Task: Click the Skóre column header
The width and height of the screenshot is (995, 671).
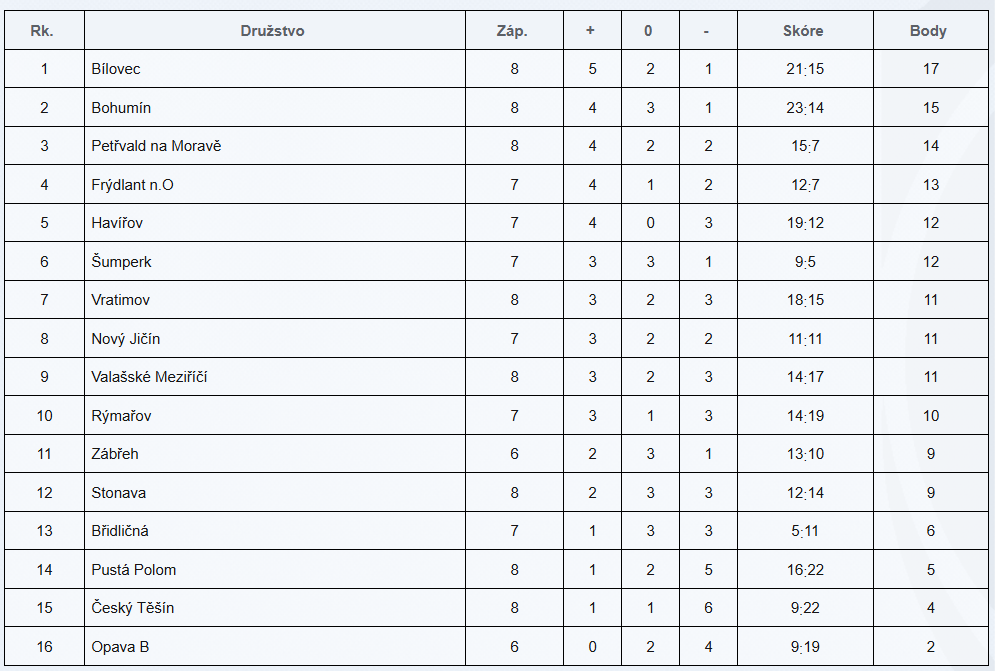Action: 803,31
